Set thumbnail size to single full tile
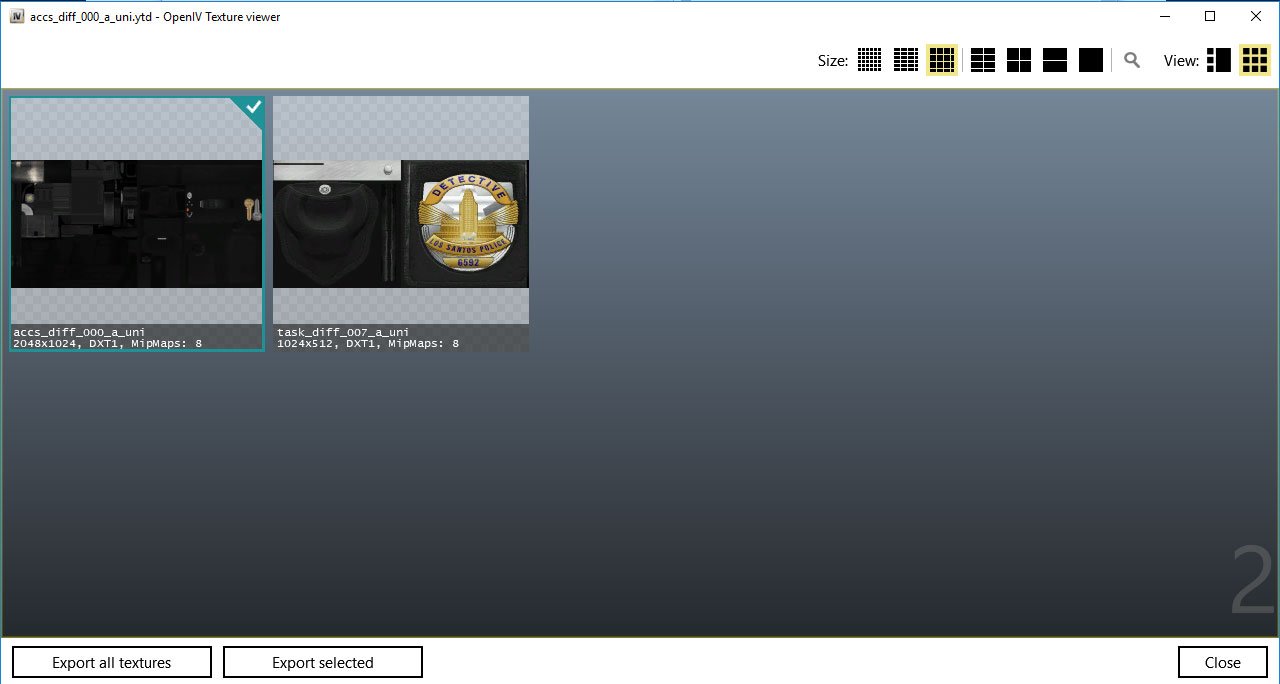 pyautogui.click(x=1091, y=60)
